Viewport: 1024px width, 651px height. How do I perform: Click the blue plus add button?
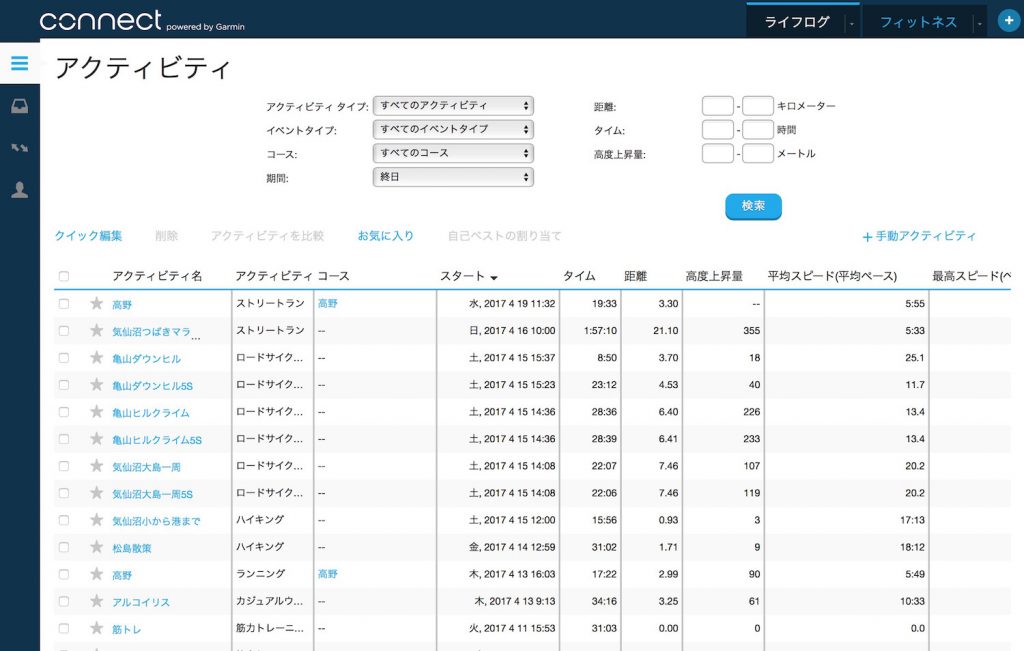[1009, 20]
